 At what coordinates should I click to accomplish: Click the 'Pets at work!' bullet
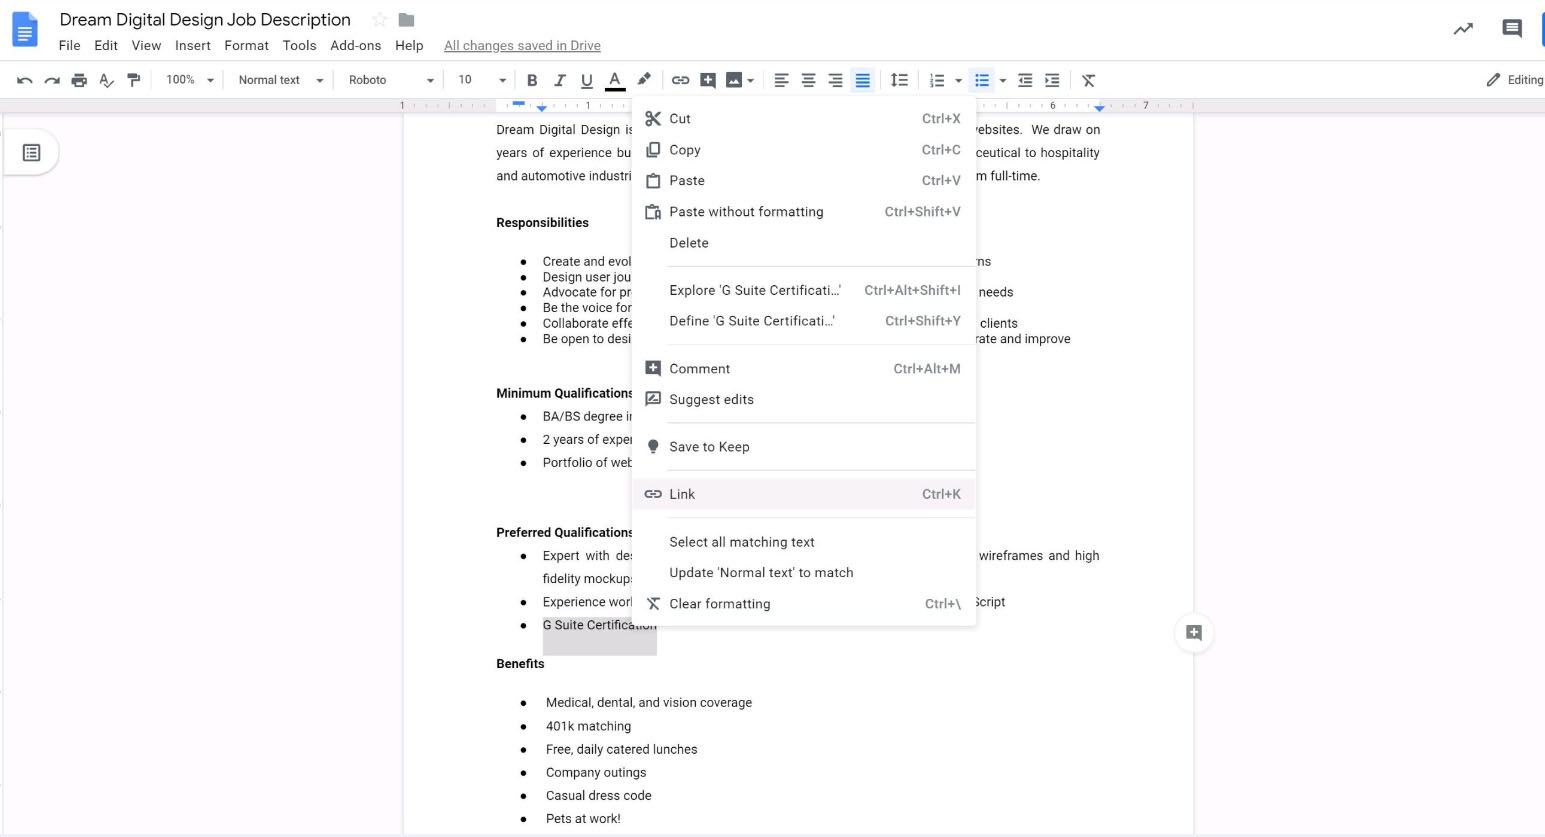583,819
